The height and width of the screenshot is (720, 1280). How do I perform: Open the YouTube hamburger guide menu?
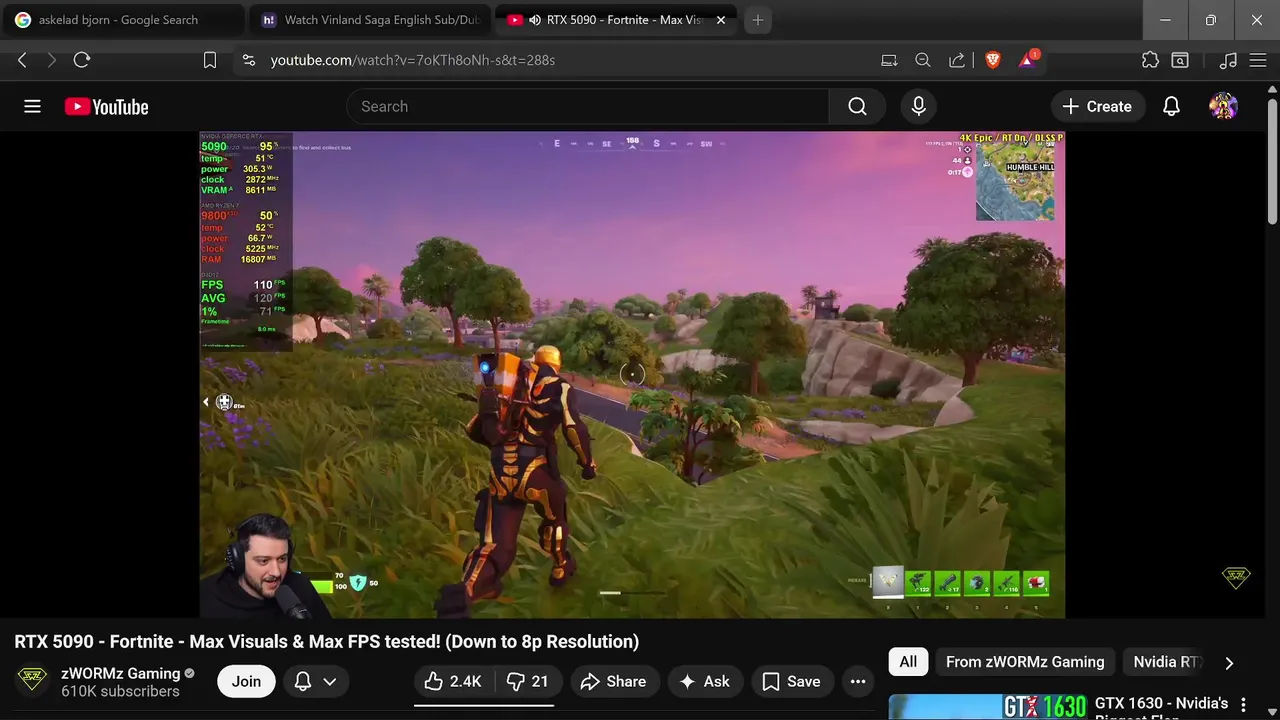tap(32, 106)
